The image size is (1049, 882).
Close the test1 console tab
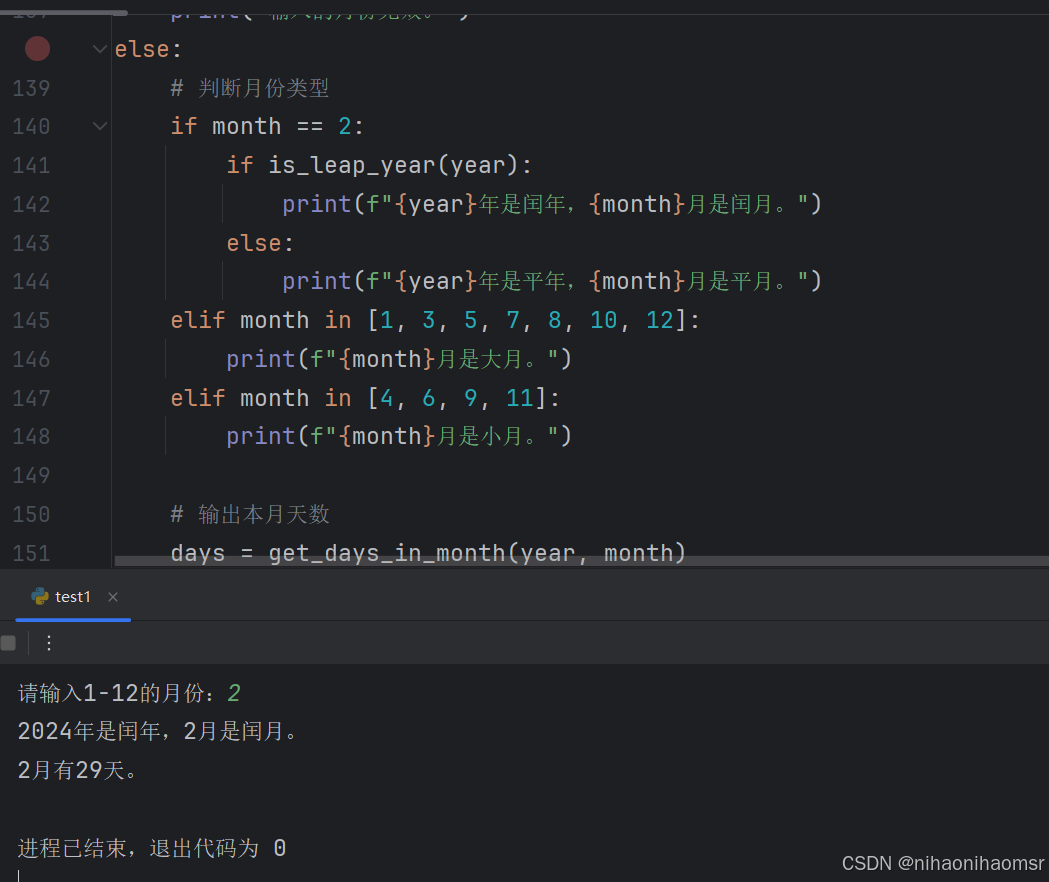point(112,596)
